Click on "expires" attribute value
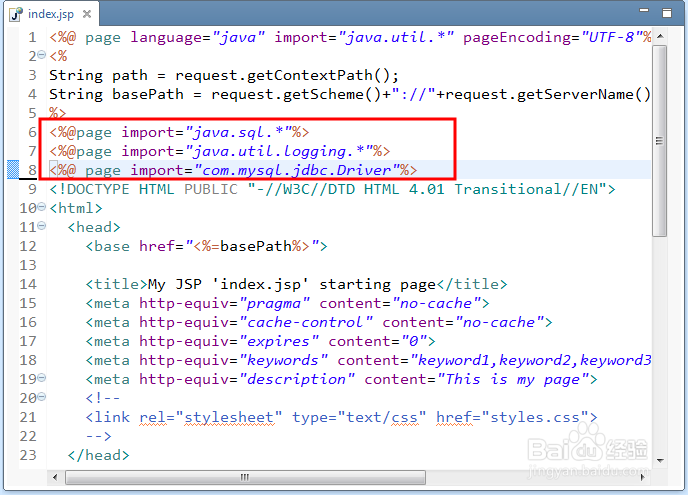This screenshot has width=688, height=495. click(279, 341)
